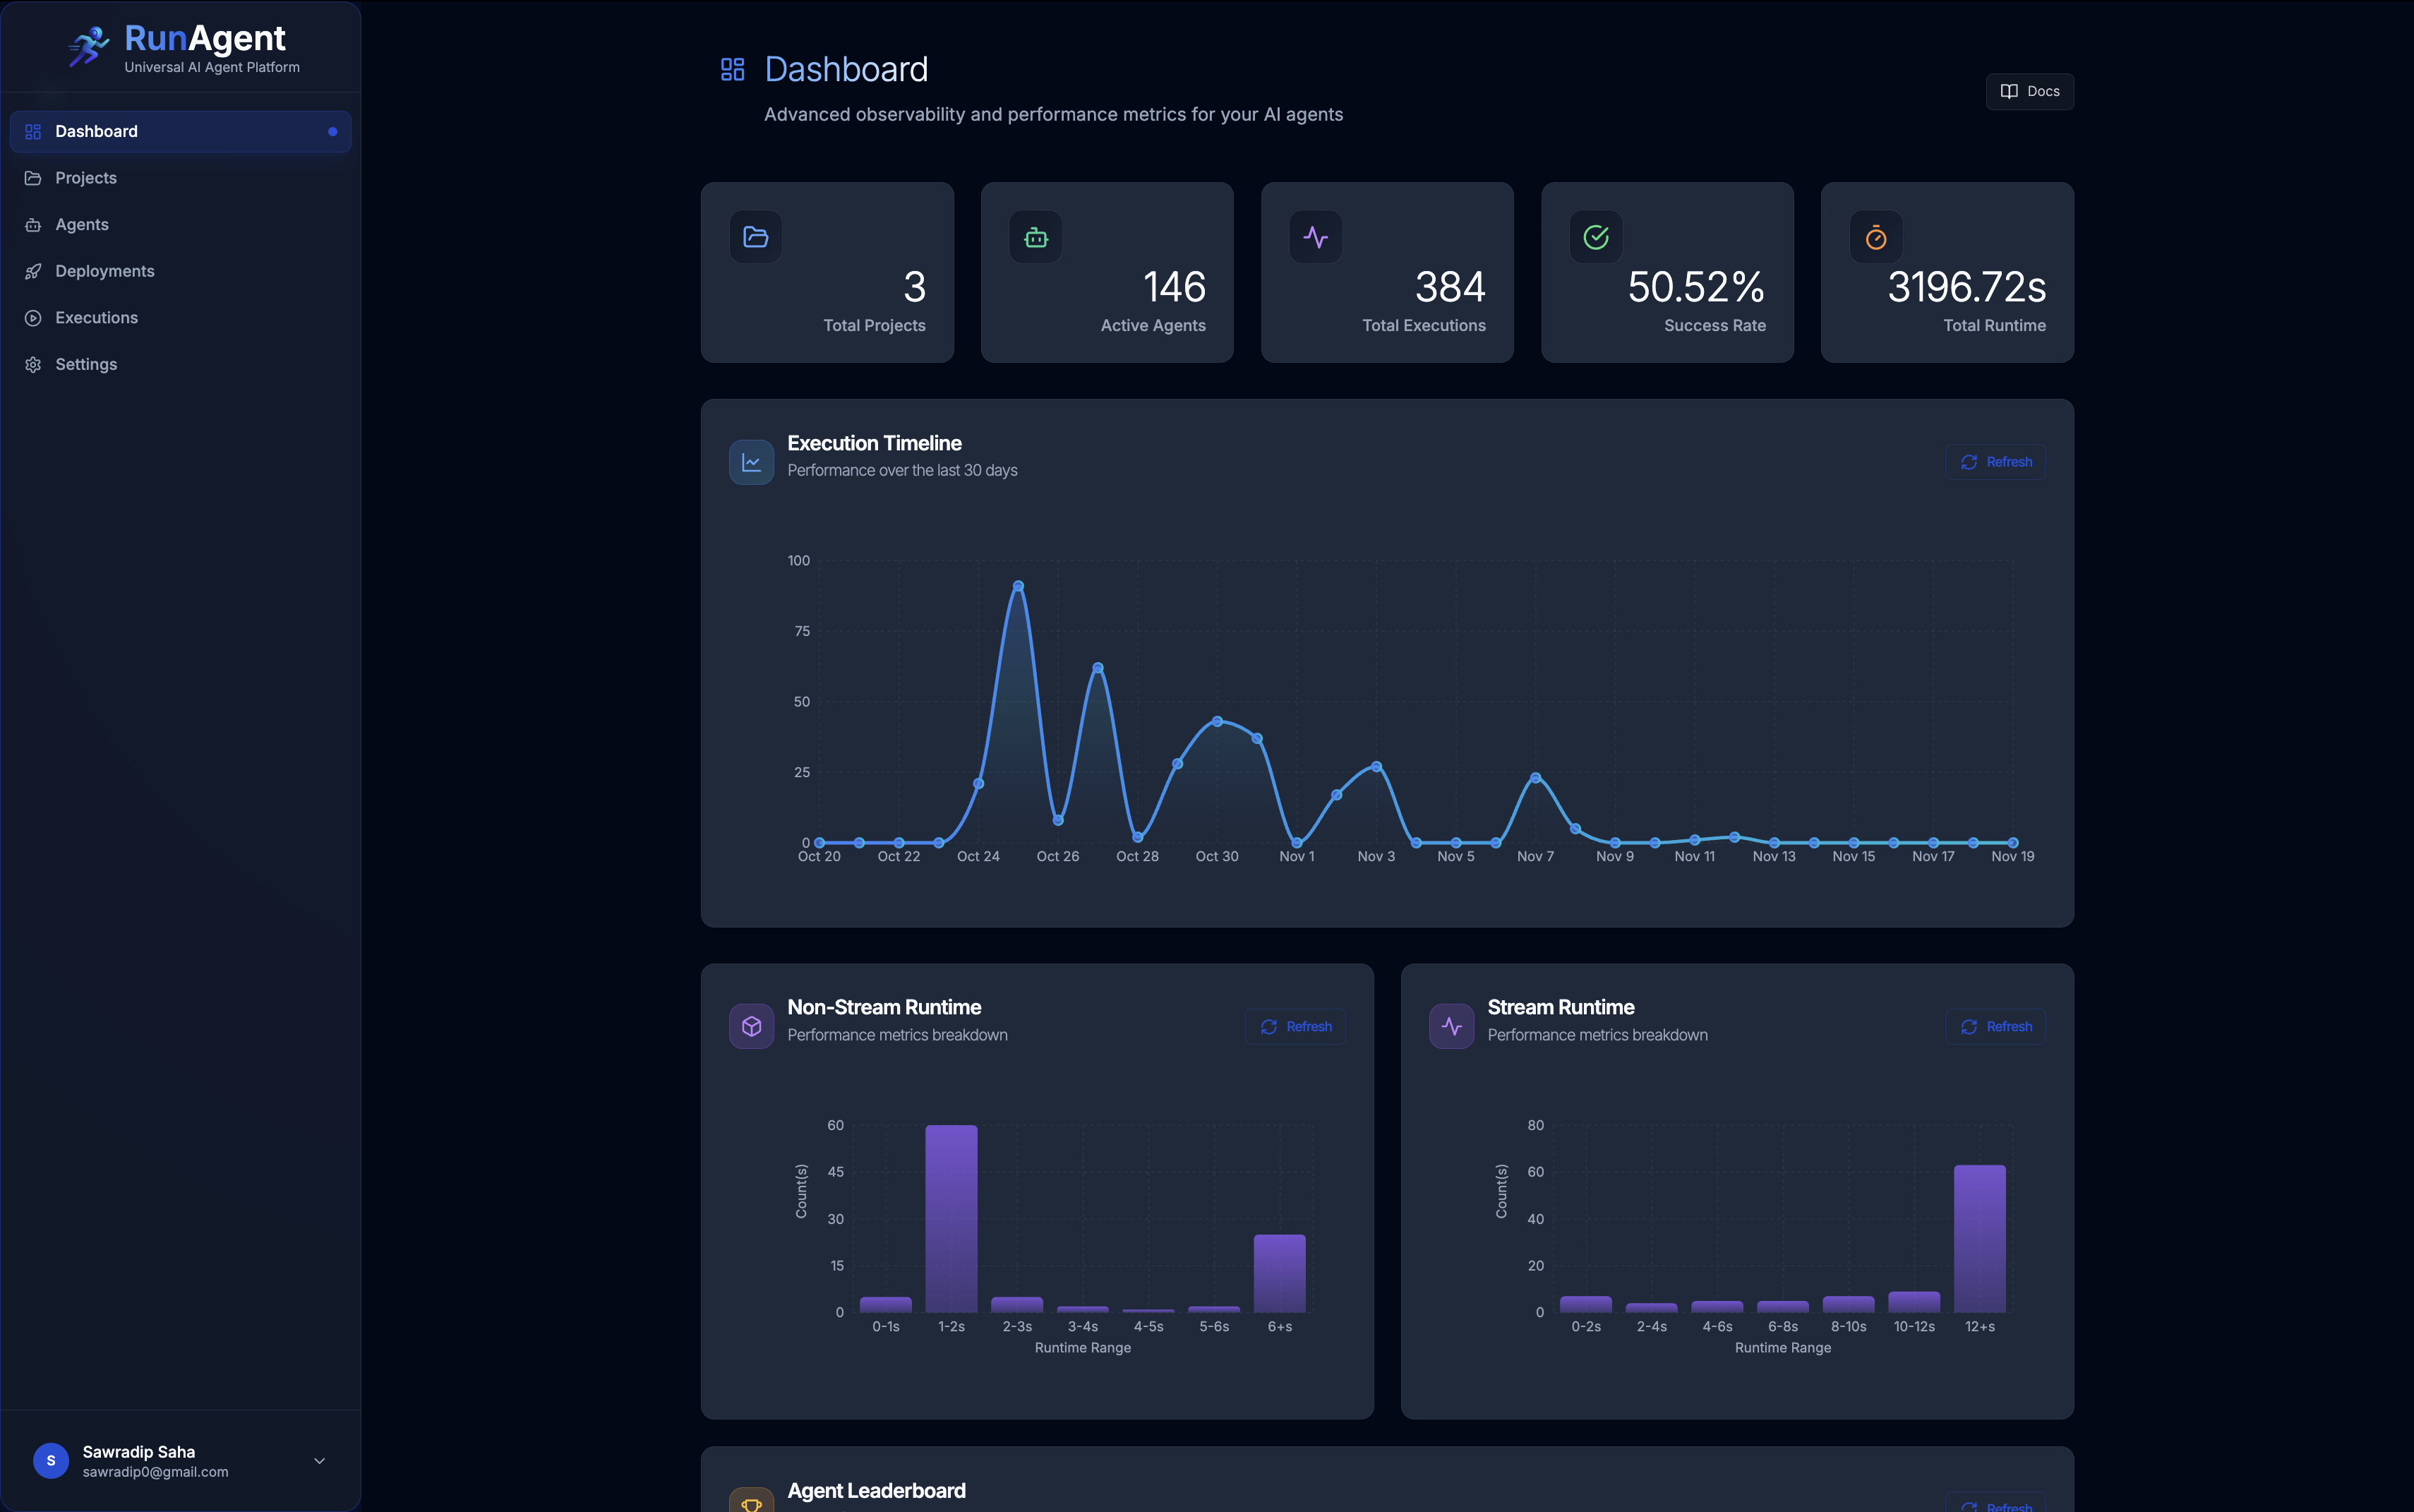
Task: Click the 3196.72s Total Runtime value
Action: click(1966, 288)
